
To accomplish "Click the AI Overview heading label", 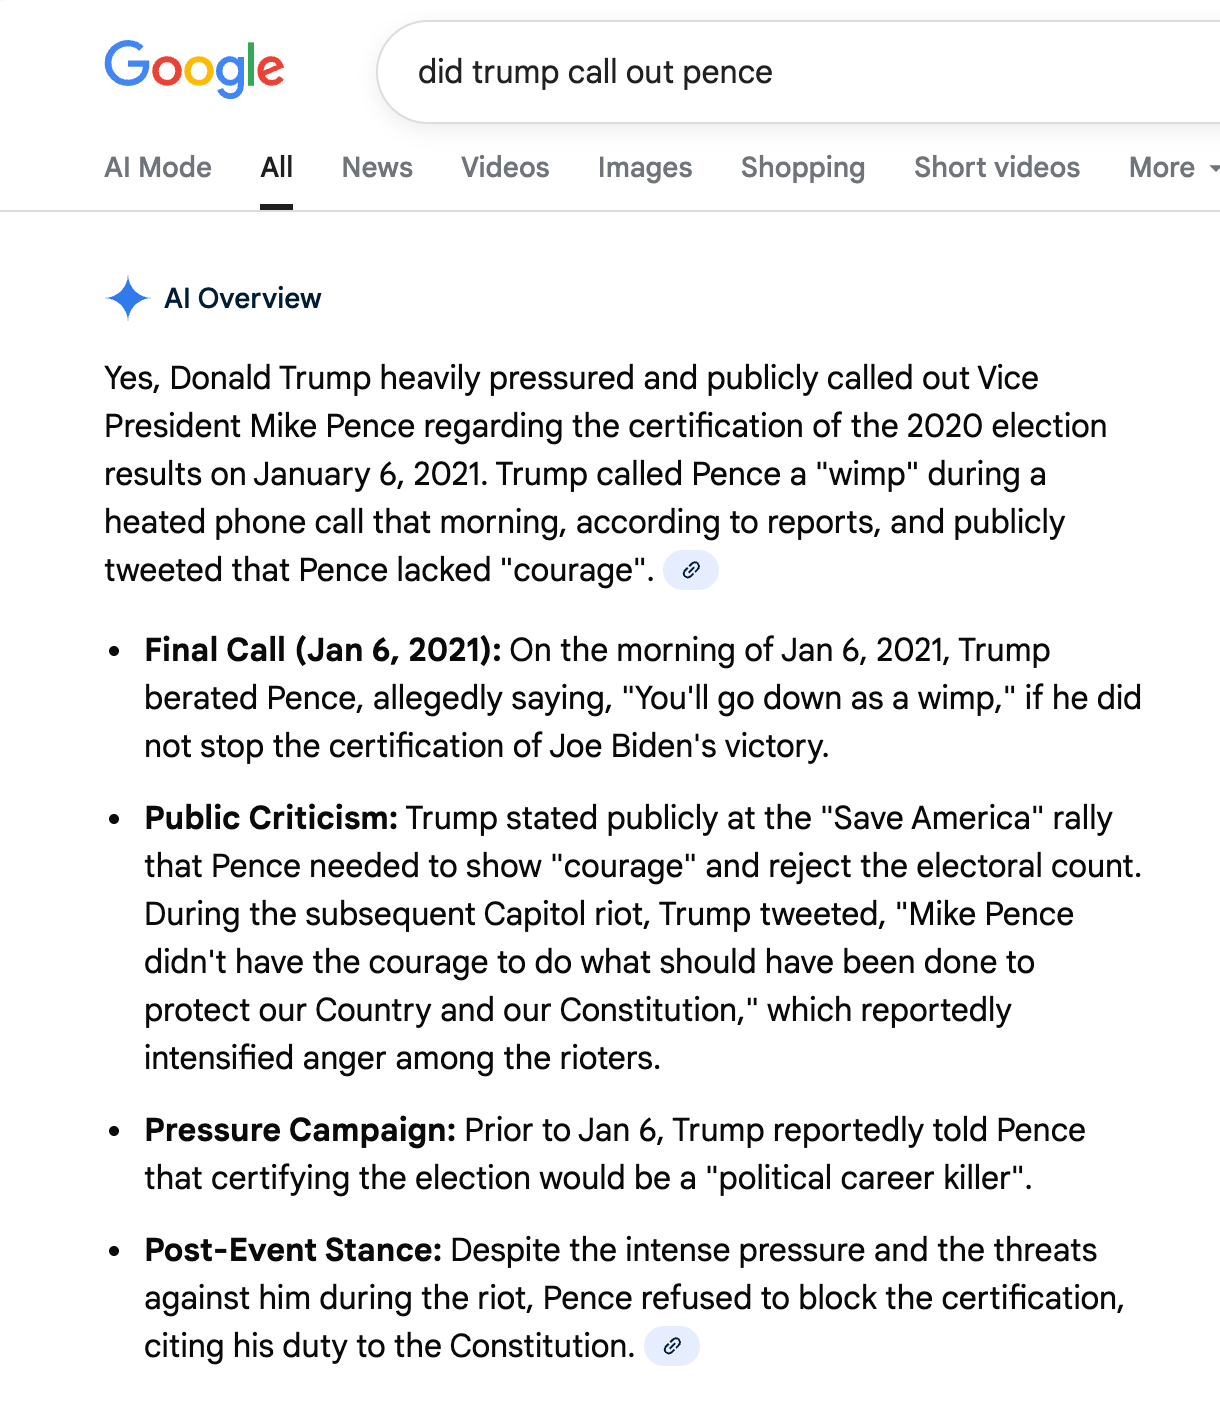I will coord(243,298).
